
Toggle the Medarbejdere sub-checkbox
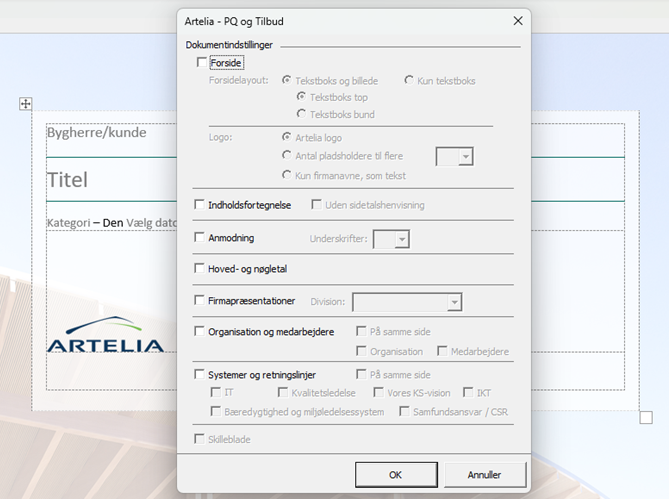(x=442, y=351)
